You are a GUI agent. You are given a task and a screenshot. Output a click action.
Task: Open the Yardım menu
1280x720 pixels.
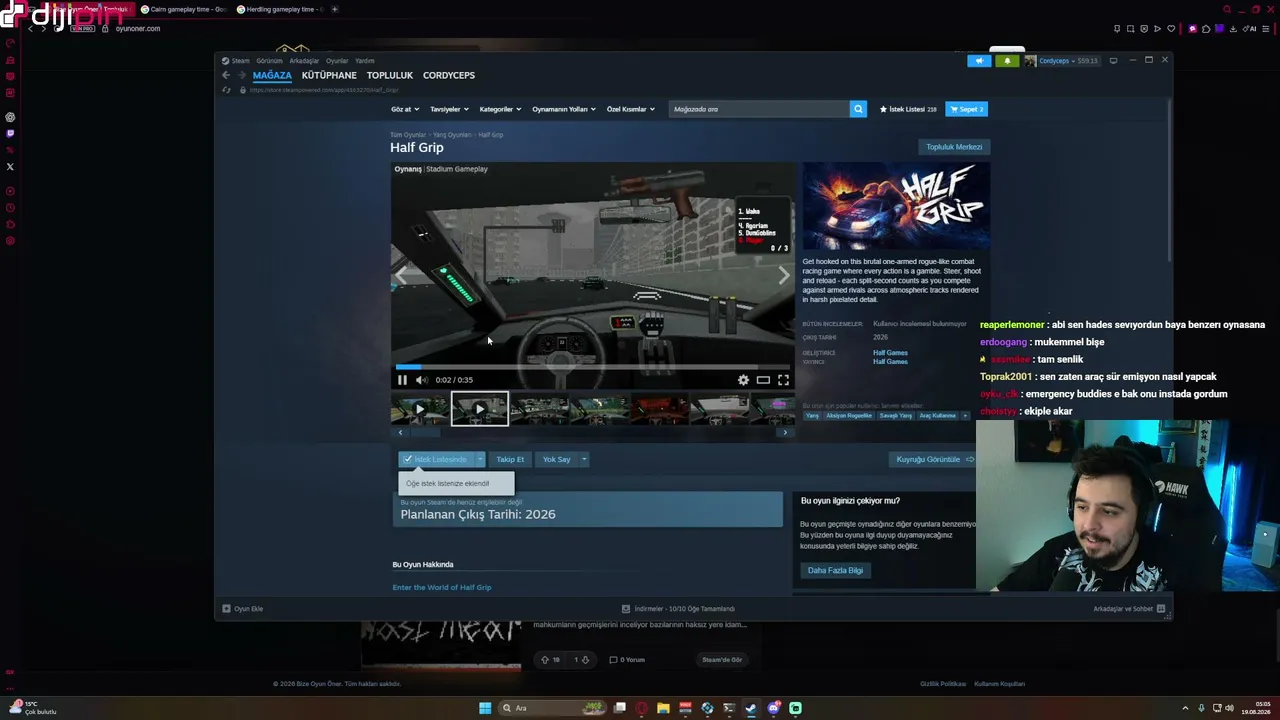pos(364,61)
